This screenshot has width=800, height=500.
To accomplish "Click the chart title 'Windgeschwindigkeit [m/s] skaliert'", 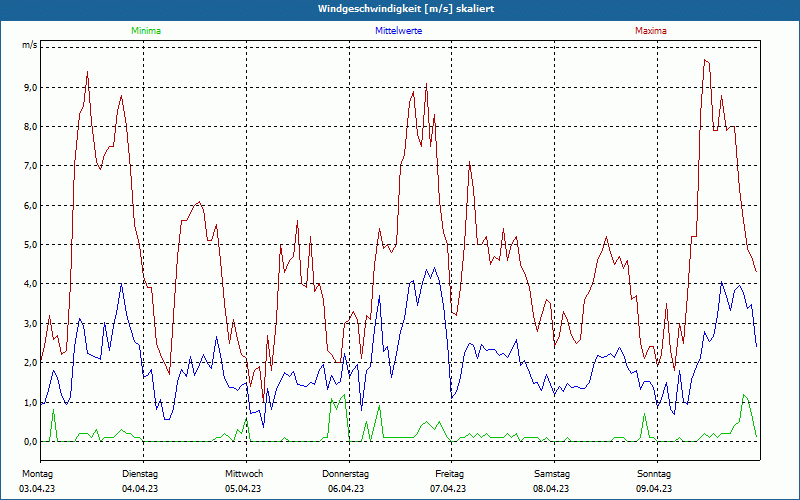I will pos(406,9).
